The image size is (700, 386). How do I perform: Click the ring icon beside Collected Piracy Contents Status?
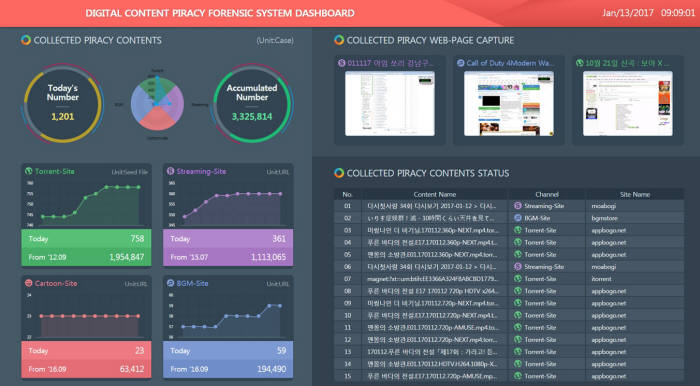[x=339, y=173]
